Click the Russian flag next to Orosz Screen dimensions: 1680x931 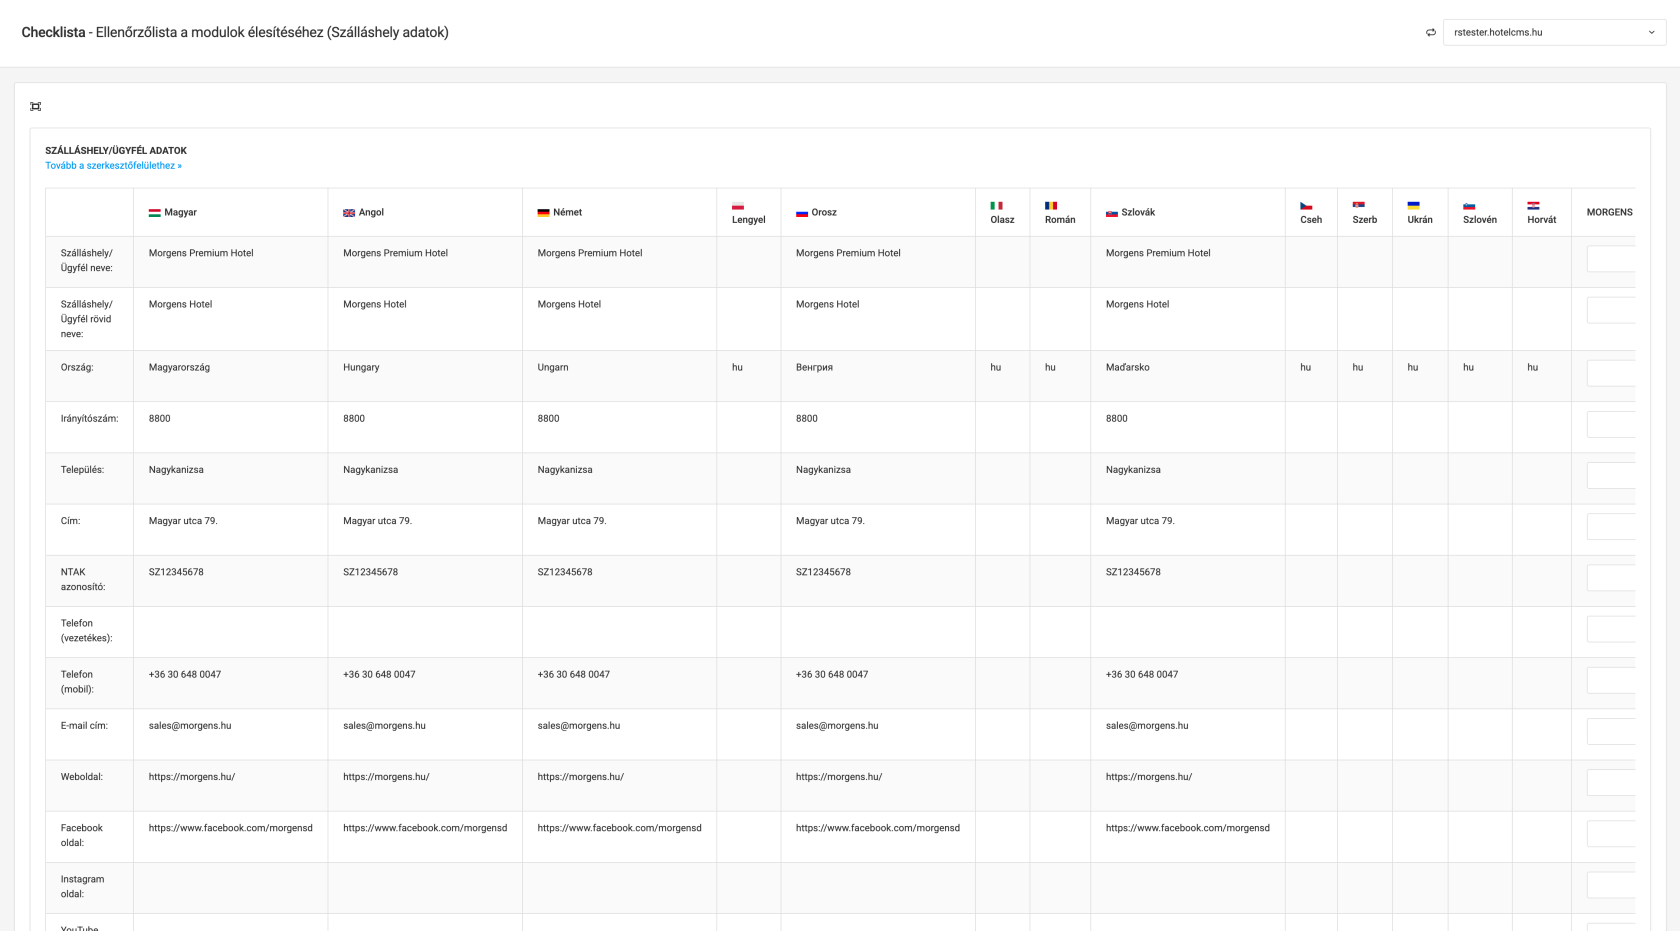pyautogui.click(x=802, y=213)
